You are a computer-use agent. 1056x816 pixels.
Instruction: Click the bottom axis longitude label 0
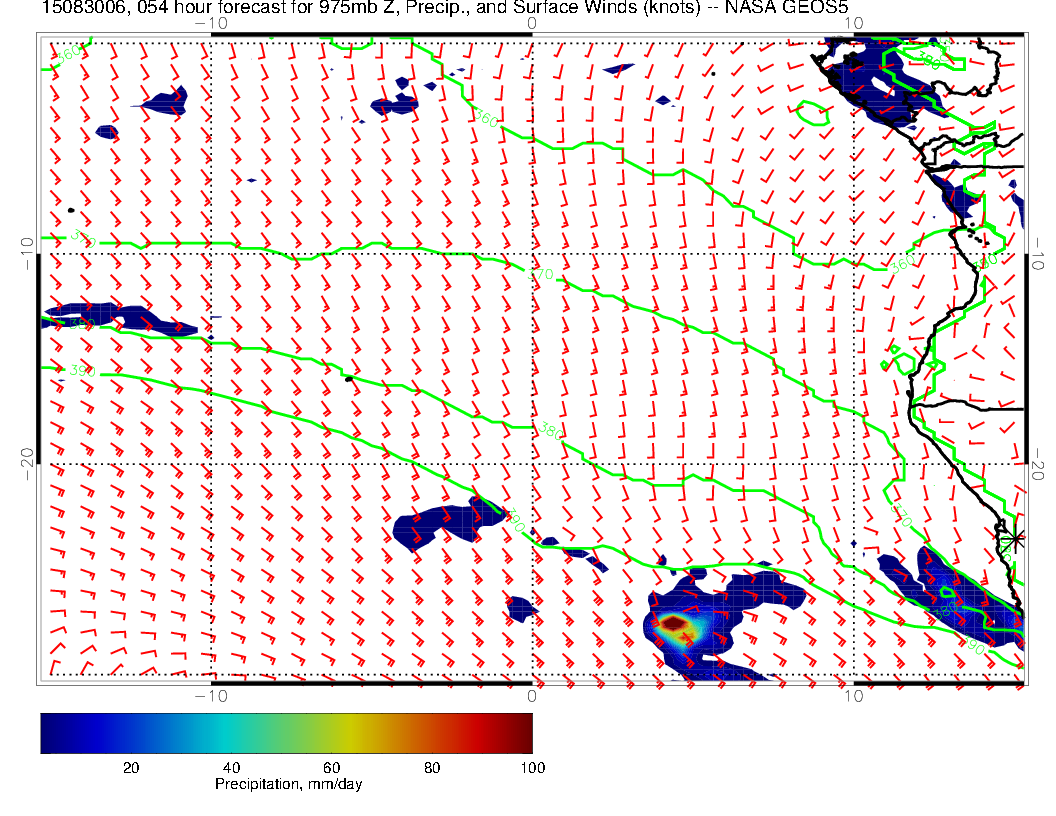point(532,695)
